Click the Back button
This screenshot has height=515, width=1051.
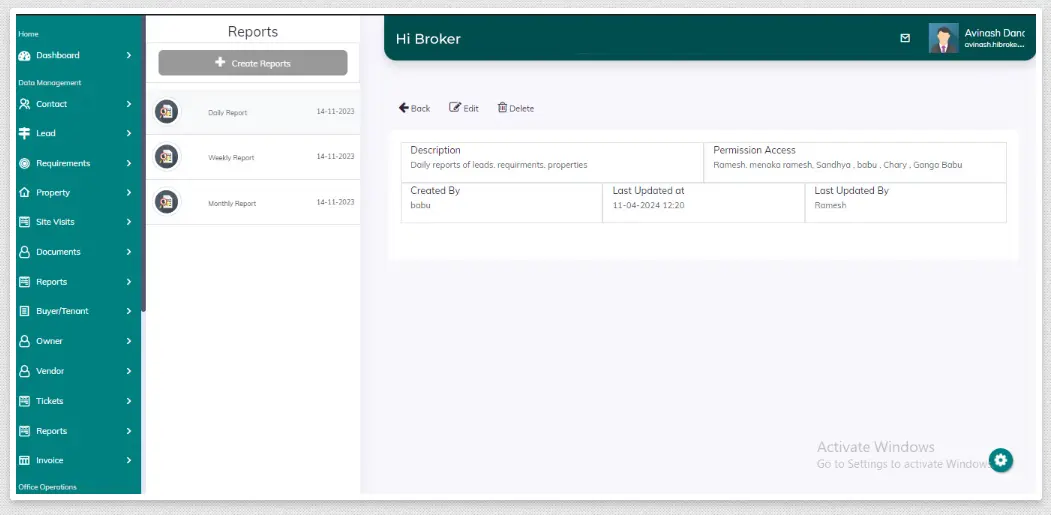tap(414, 108)
